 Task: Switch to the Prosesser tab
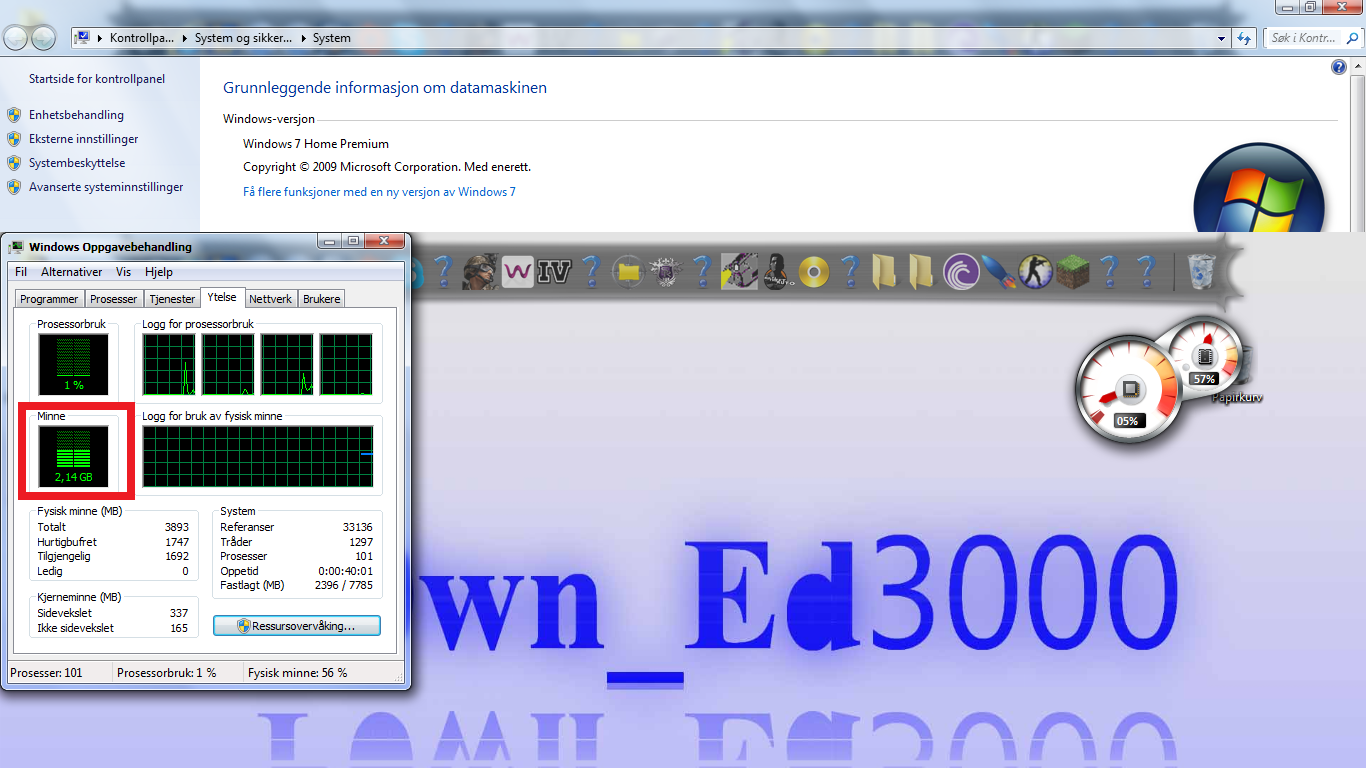(x=114, y=299)
